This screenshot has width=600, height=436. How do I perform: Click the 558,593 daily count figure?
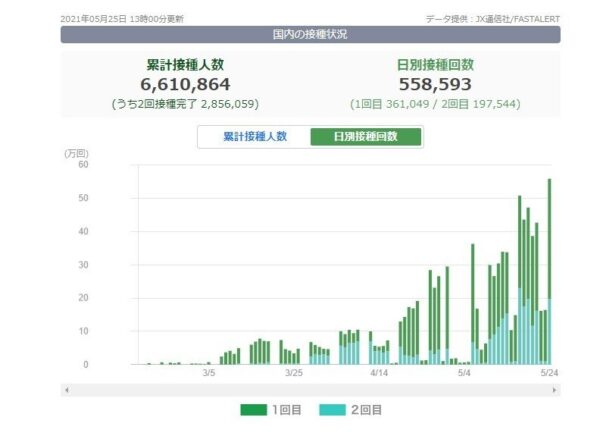pos(435,85)
